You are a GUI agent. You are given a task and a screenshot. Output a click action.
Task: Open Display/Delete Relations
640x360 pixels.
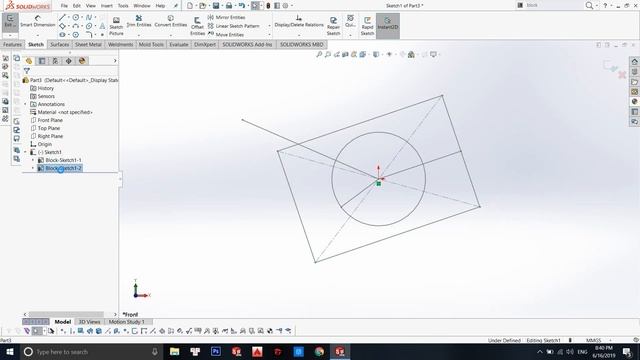[x=299, y=21]
